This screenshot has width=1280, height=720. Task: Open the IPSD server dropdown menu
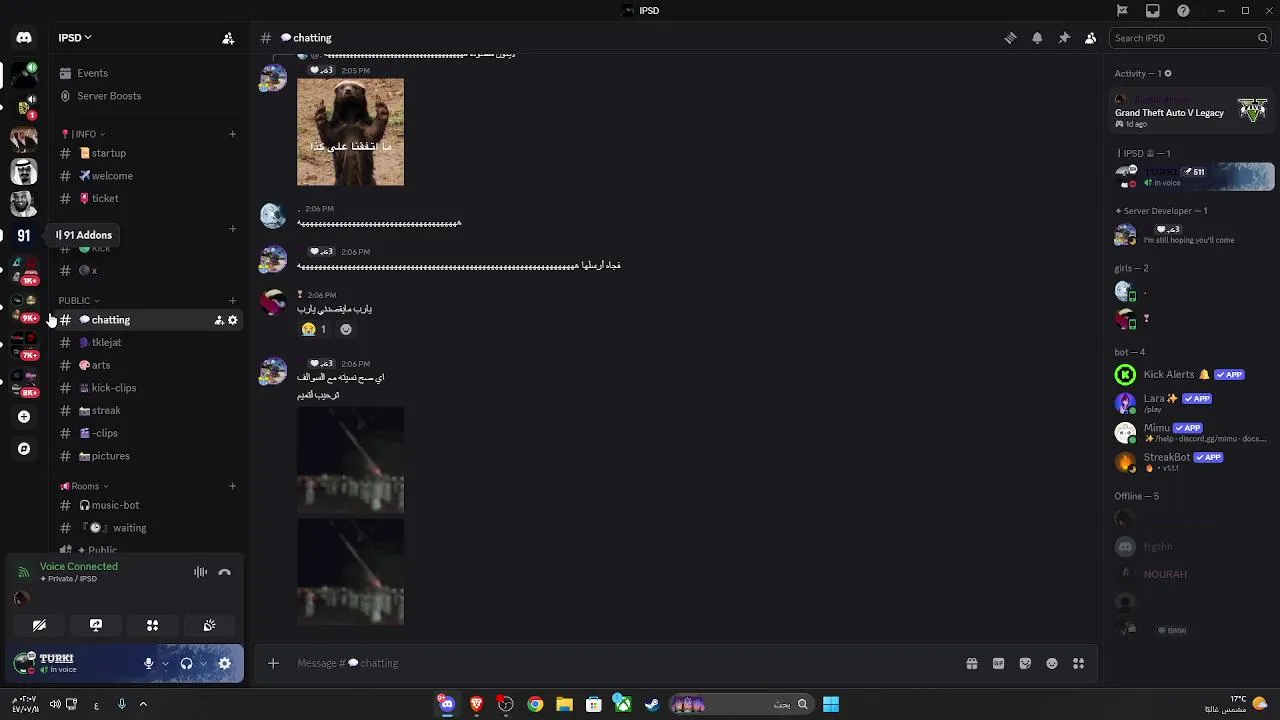(x=75, y=38)
